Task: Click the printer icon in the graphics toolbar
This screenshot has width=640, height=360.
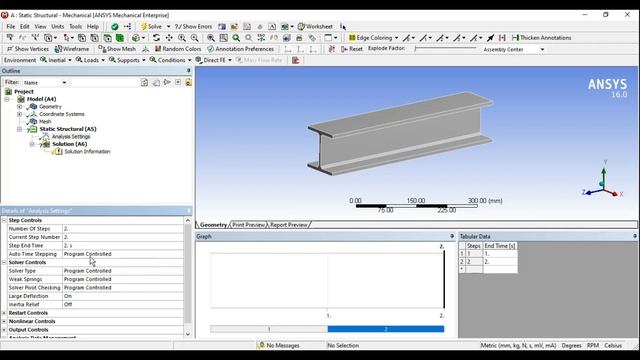Action: [x=299, y=38]
